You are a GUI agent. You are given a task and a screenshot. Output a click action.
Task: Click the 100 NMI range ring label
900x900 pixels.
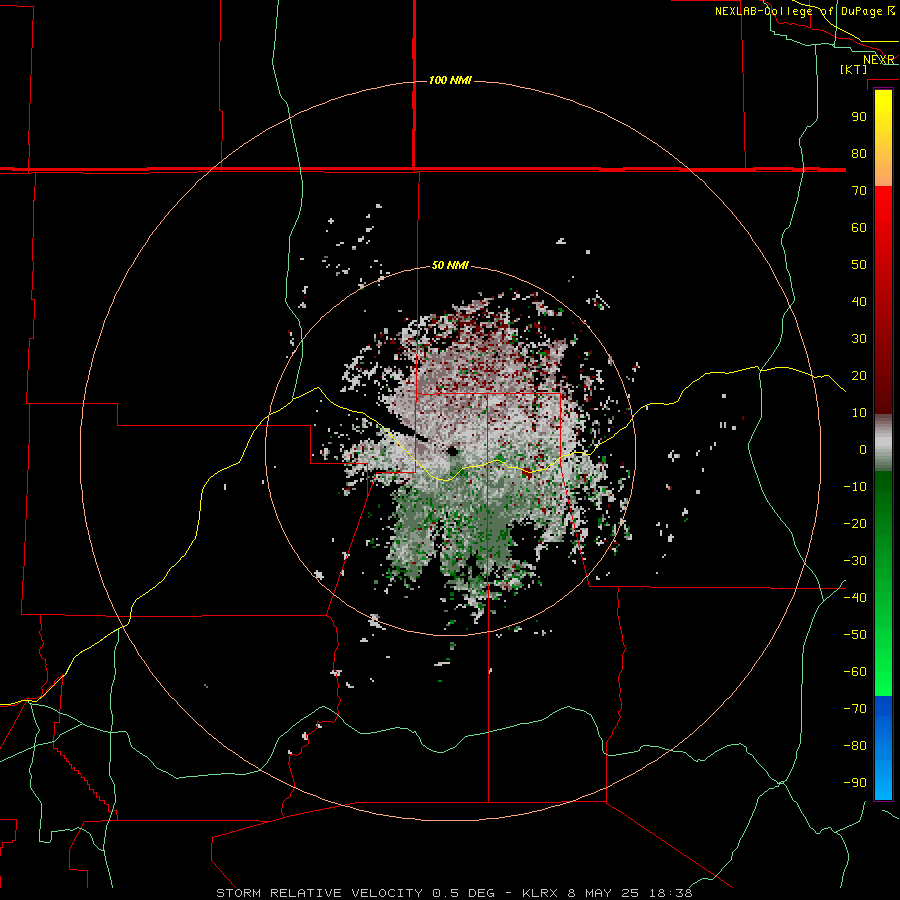tap(450, 80)
